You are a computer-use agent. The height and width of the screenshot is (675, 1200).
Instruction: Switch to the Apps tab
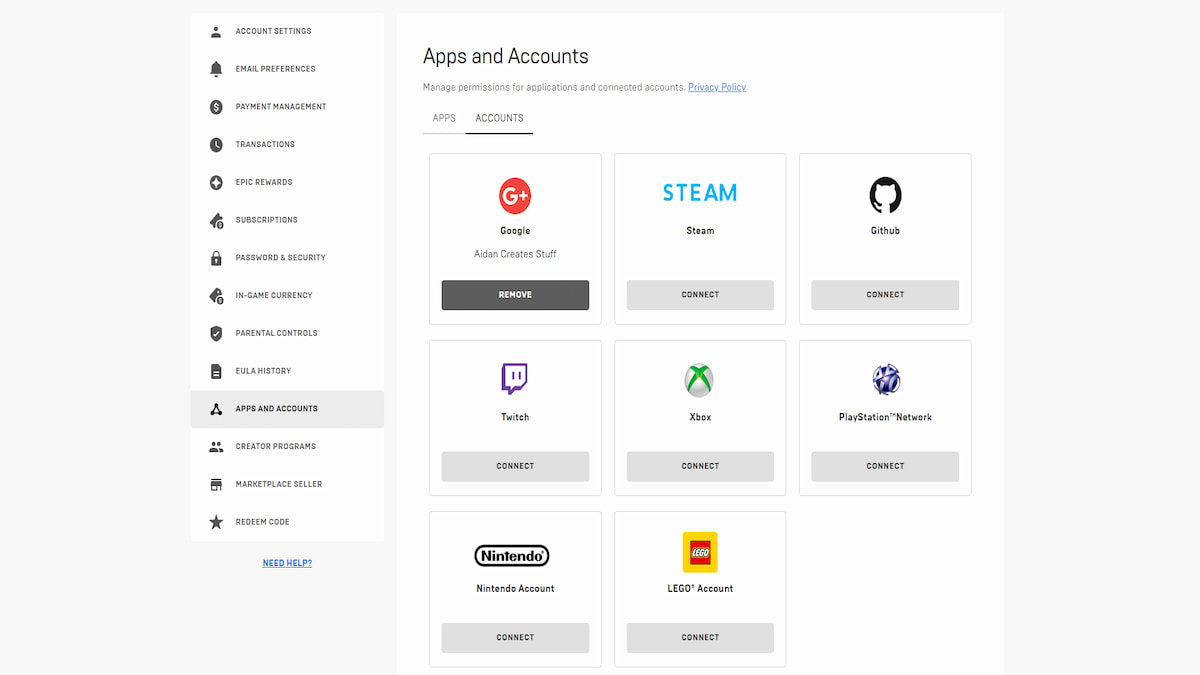pyautogui.click(x=444, y=118)
